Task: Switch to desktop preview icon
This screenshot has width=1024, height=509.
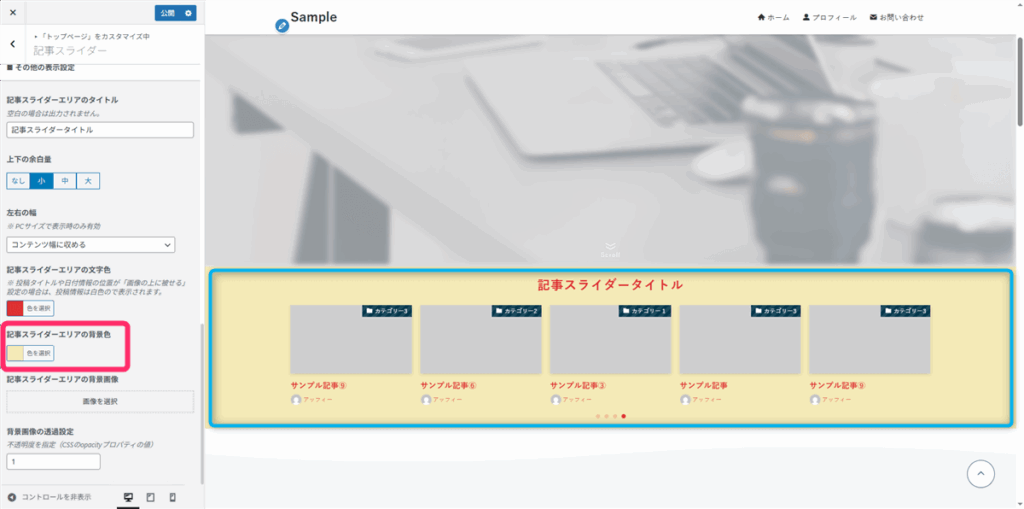Action: coord(129,497)
